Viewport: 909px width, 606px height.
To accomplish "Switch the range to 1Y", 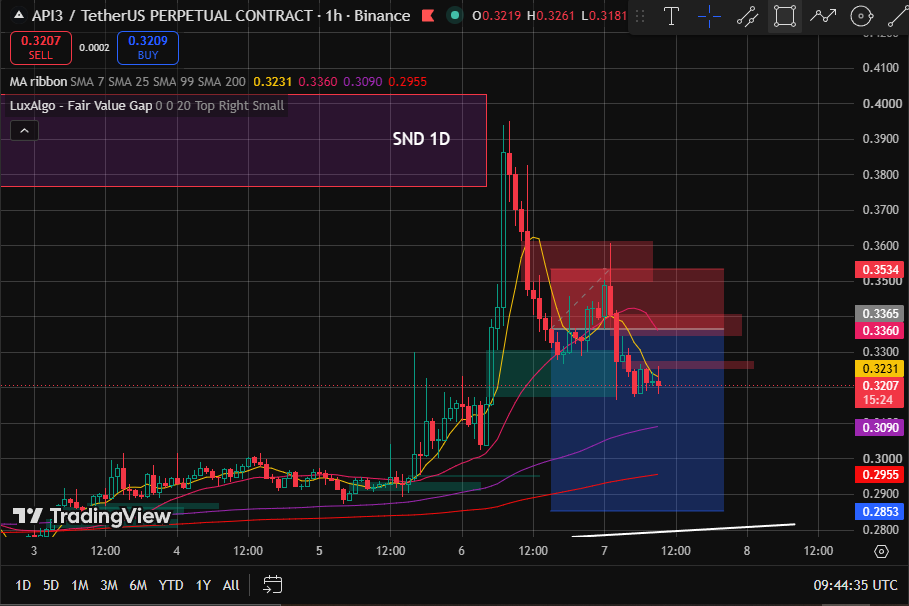I will pyautogui.click(x=203, y=585).
